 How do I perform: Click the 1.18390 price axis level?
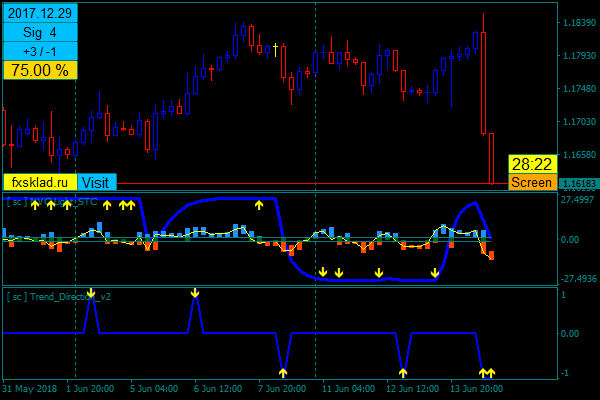[579, 23]
